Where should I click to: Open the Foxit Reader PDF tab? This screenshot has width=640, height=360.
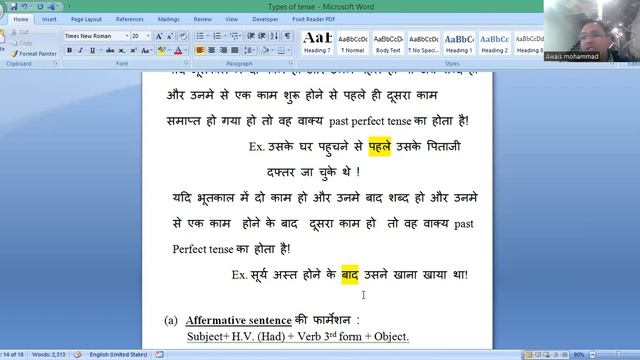[x=313, y=19]
